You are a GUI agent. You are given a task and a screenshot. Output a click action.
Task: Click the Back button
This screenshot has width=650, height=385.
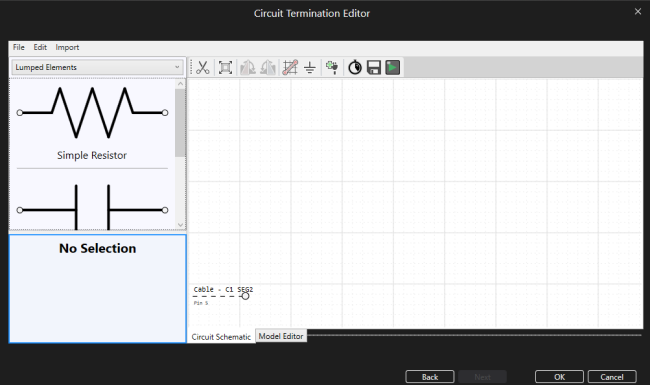pyautogui.click(x=430, y=377)
